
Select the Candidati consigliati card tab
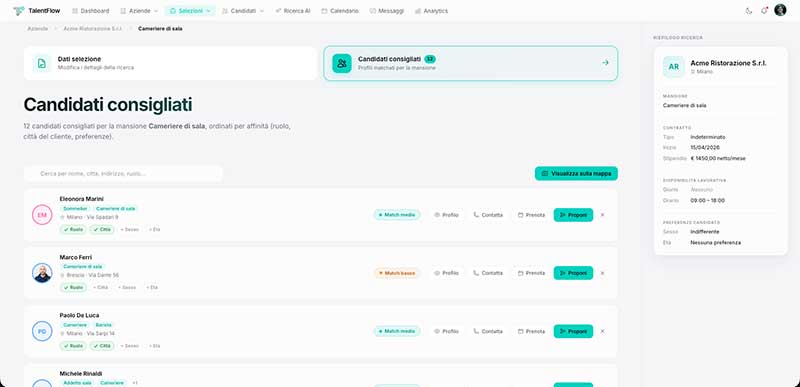point(470,63)
